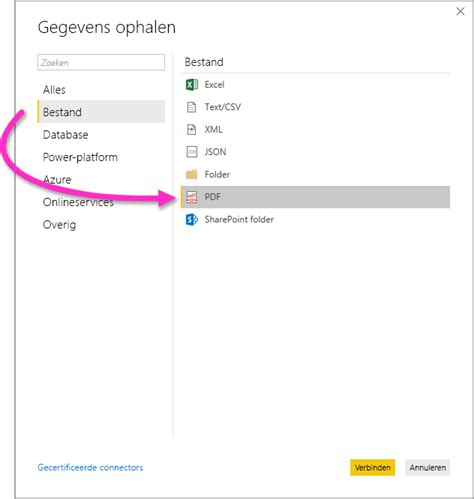Image resolution: width=474 pixels, height=499 pixels.
Task: Choose the Text/CSV label
Action: [223, 107]
